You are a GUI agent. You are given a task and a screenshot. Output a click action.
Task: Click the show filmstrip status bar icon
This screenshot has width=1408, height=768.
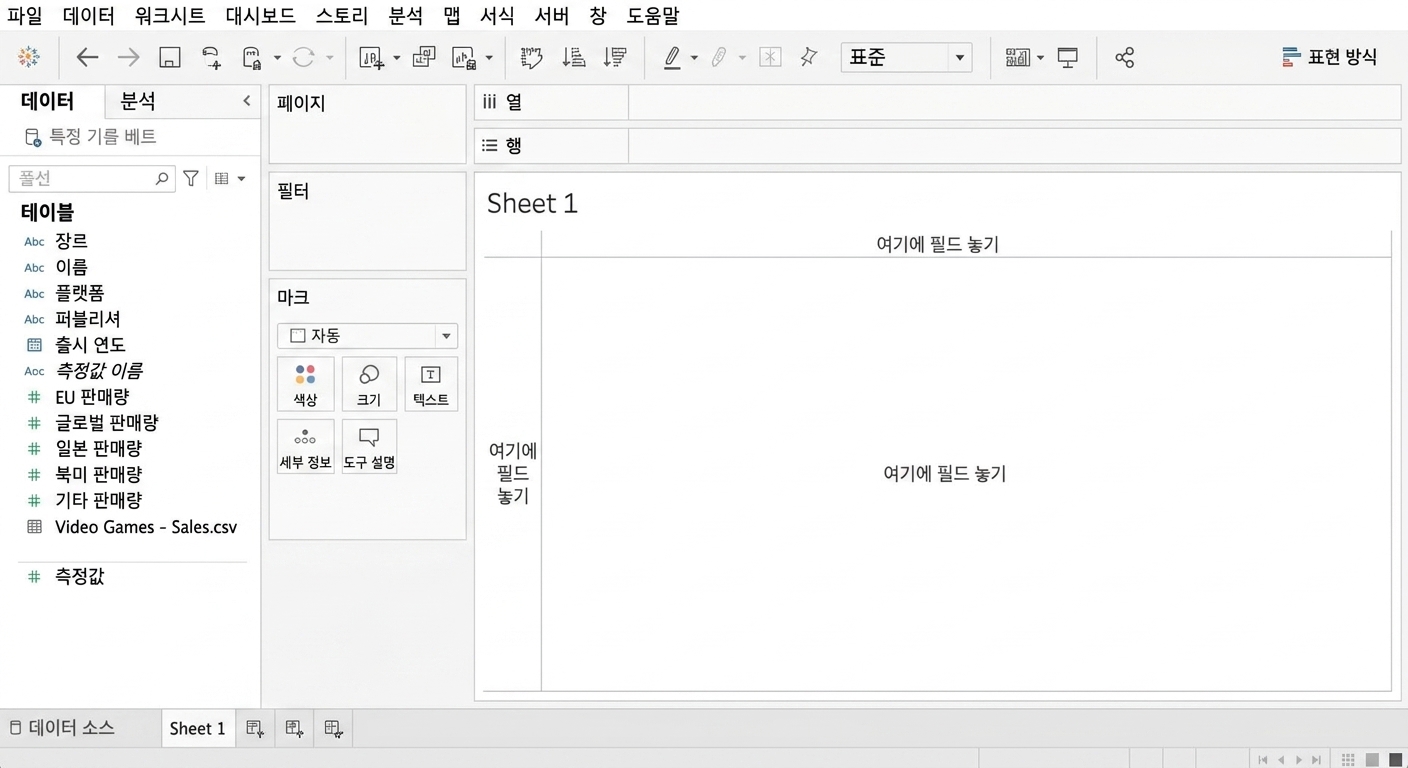tap(1372, 760)
